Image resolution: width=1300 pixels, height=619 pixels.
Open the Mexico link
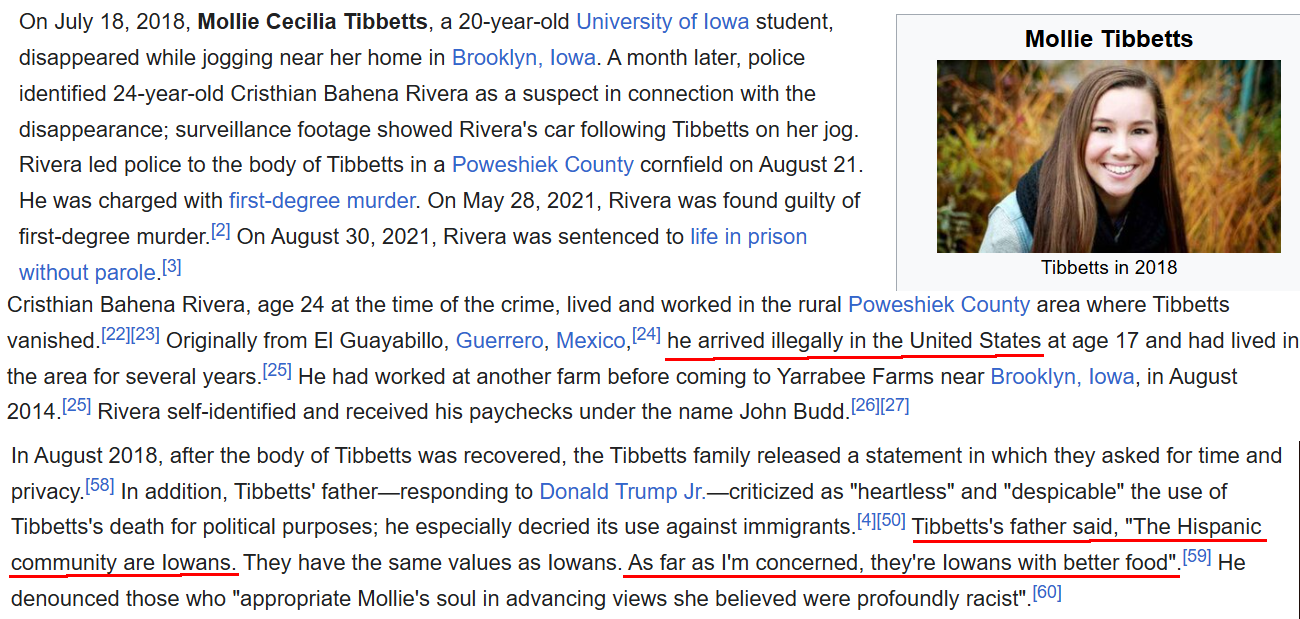point(591,341)
